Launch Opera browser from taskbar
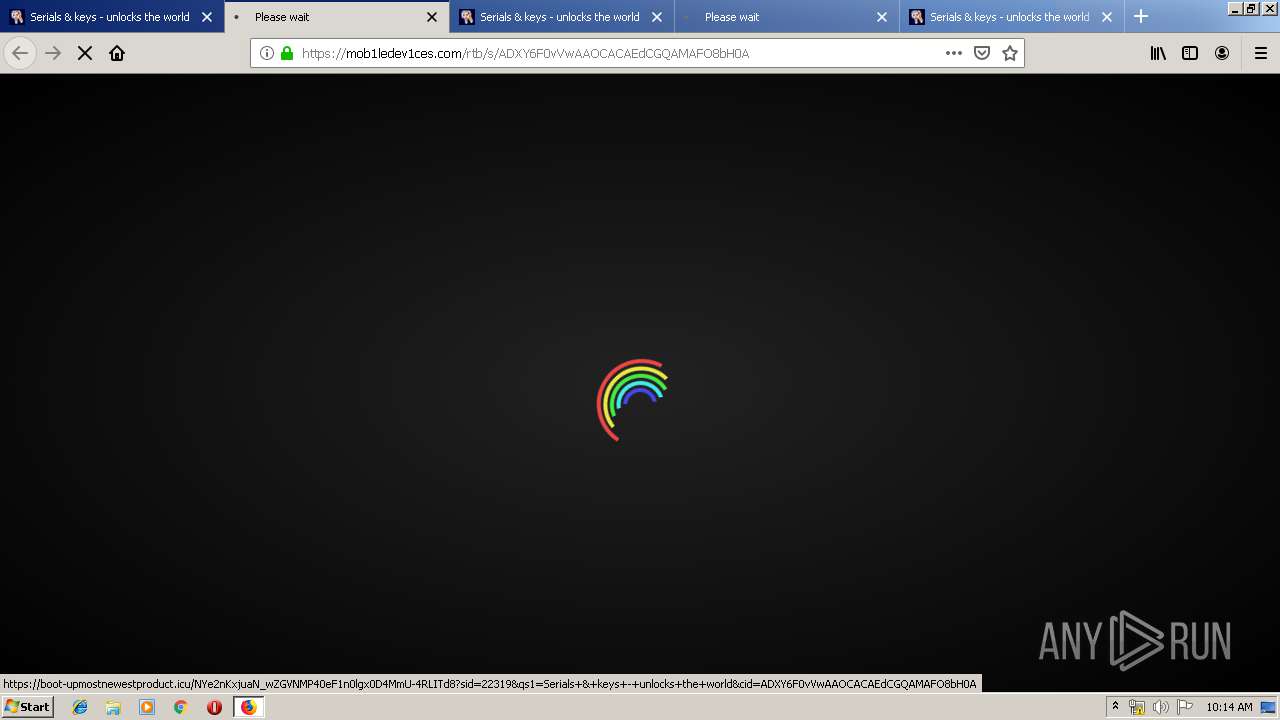This screenshot has height=720, width=1280. [214, 707]
